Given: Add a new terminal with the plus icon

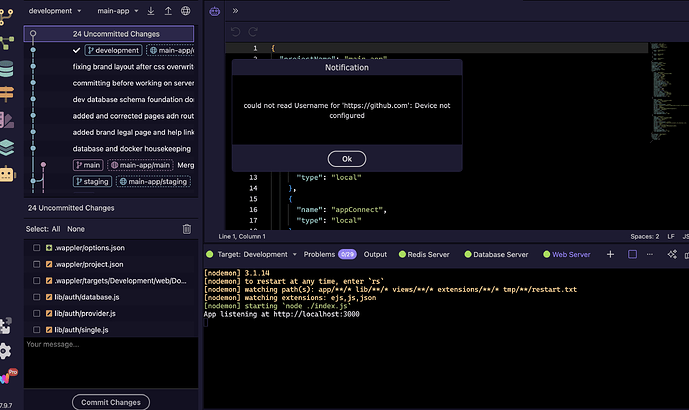Looking at the screenshot, I should [610, 254].
